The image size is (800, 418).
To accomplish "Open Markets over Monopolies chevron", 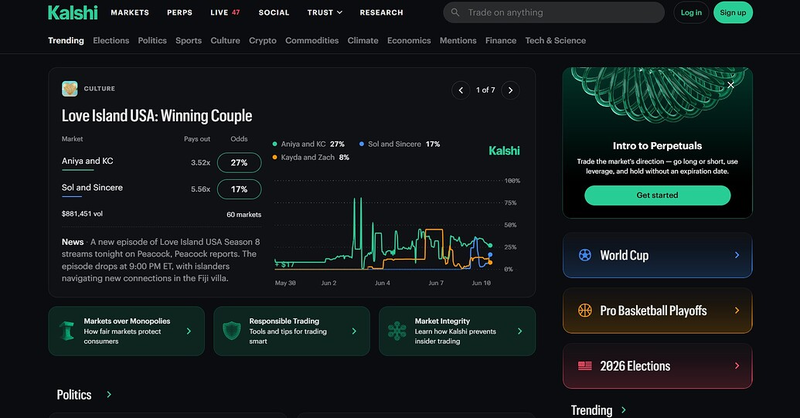I will click(189, 331).
